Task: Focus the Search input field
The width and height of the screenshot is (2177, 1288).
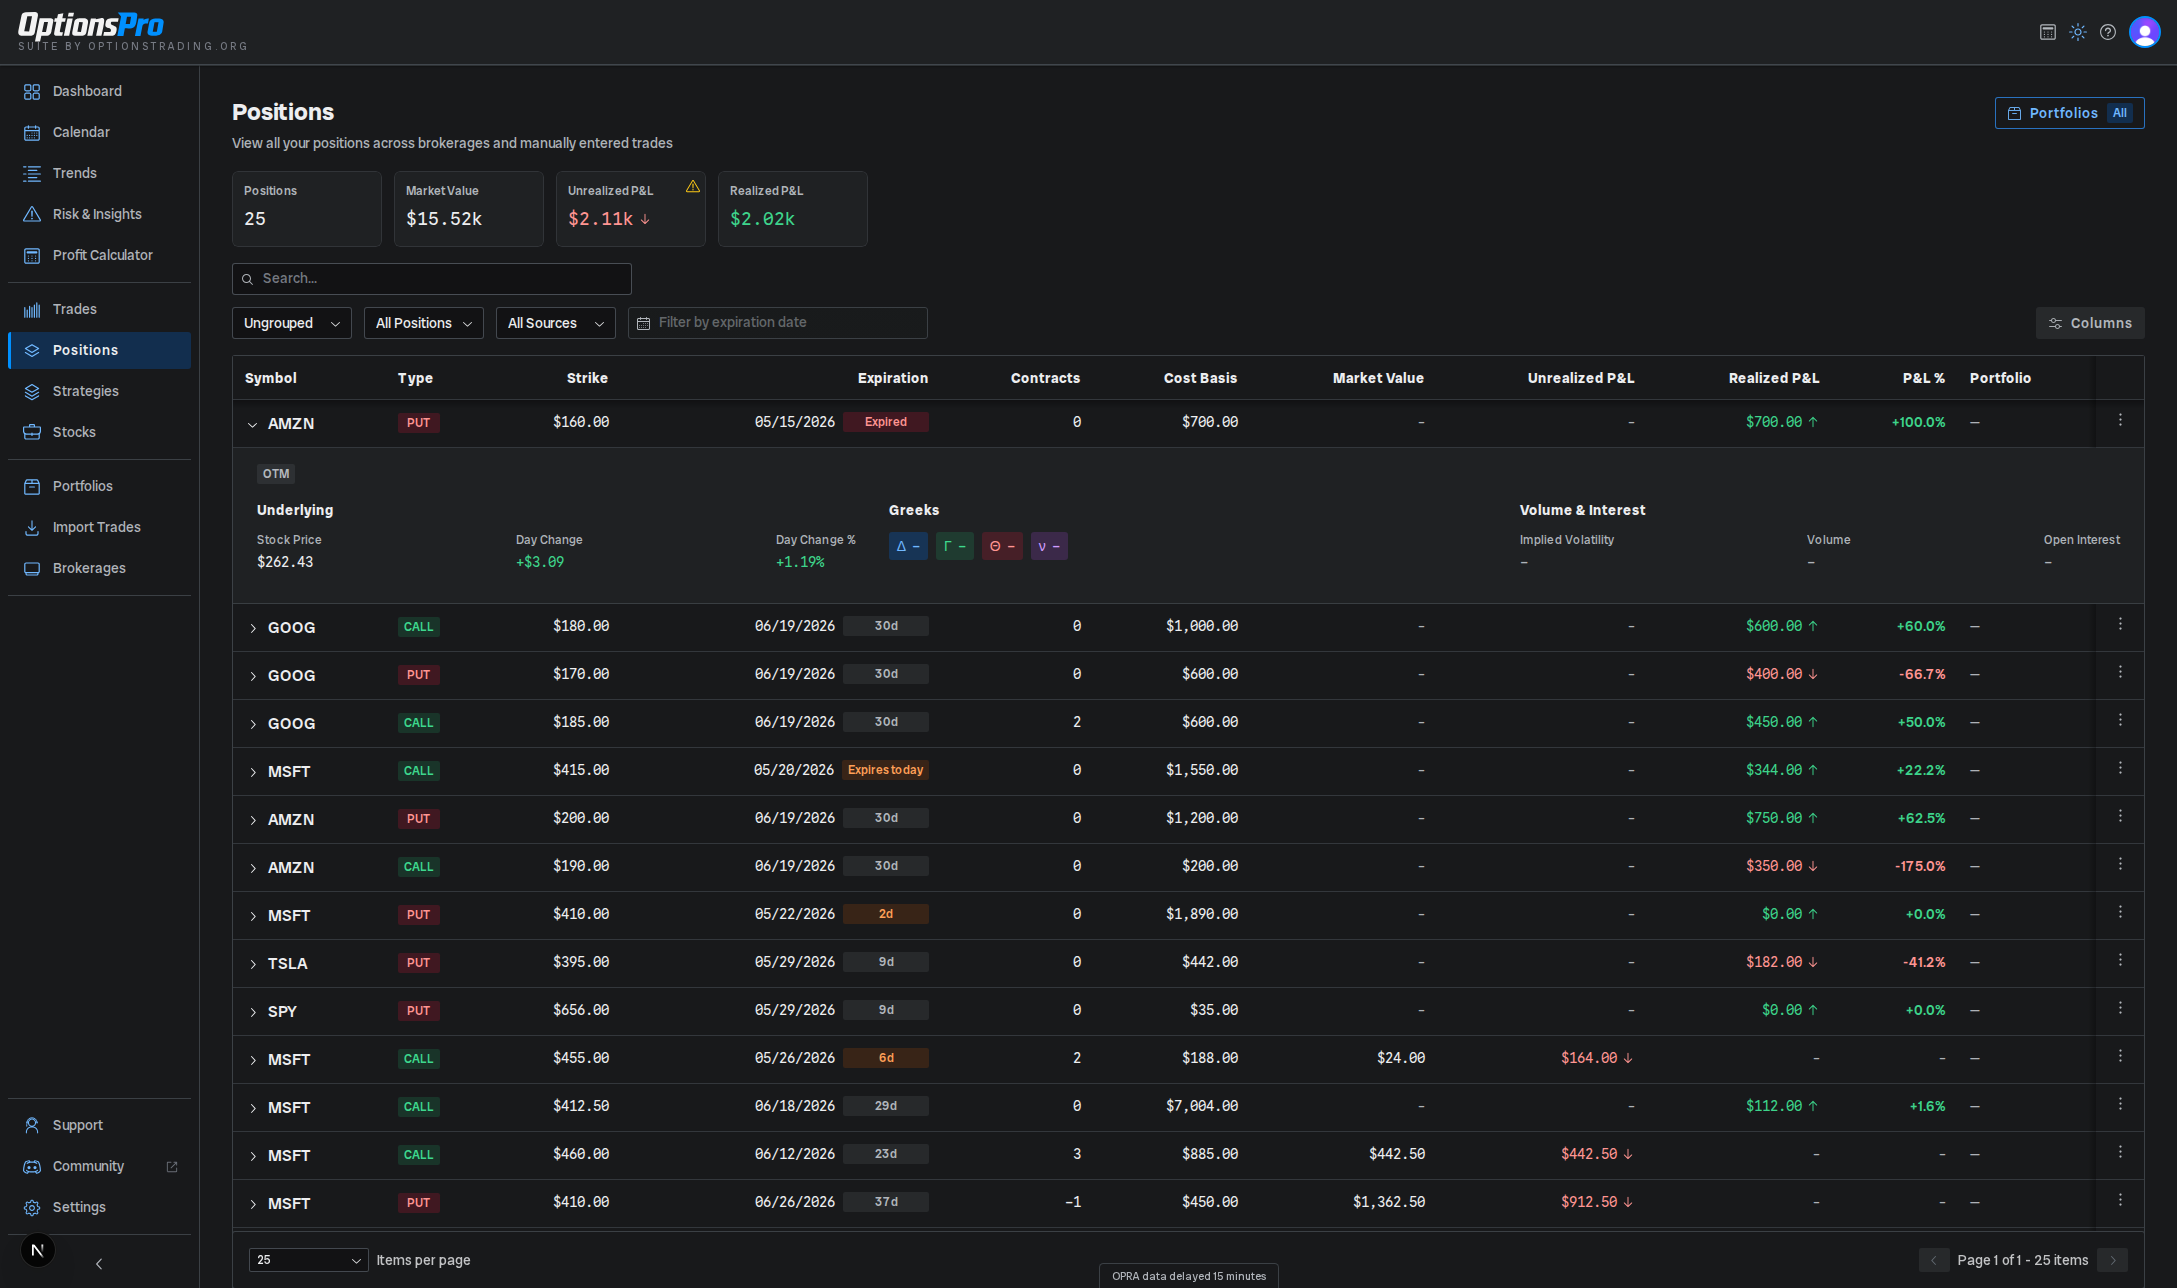Action: pos(432,279)
